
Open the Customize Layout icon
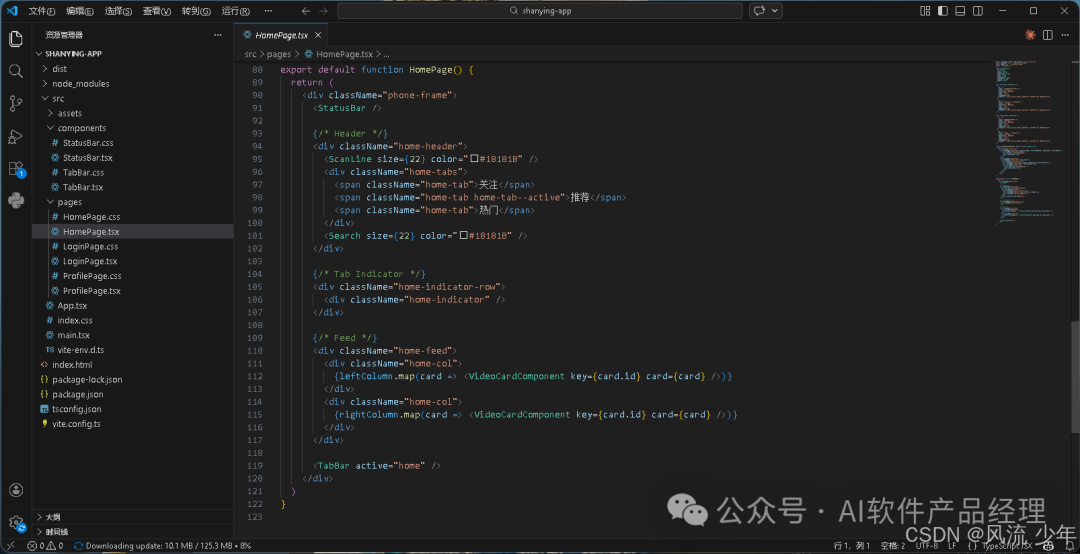pos(925,11)
